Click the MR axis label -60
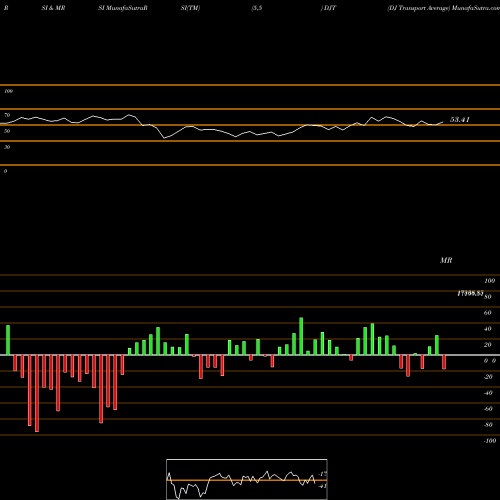This screenshot has height=500, width=500. (488, 409)
